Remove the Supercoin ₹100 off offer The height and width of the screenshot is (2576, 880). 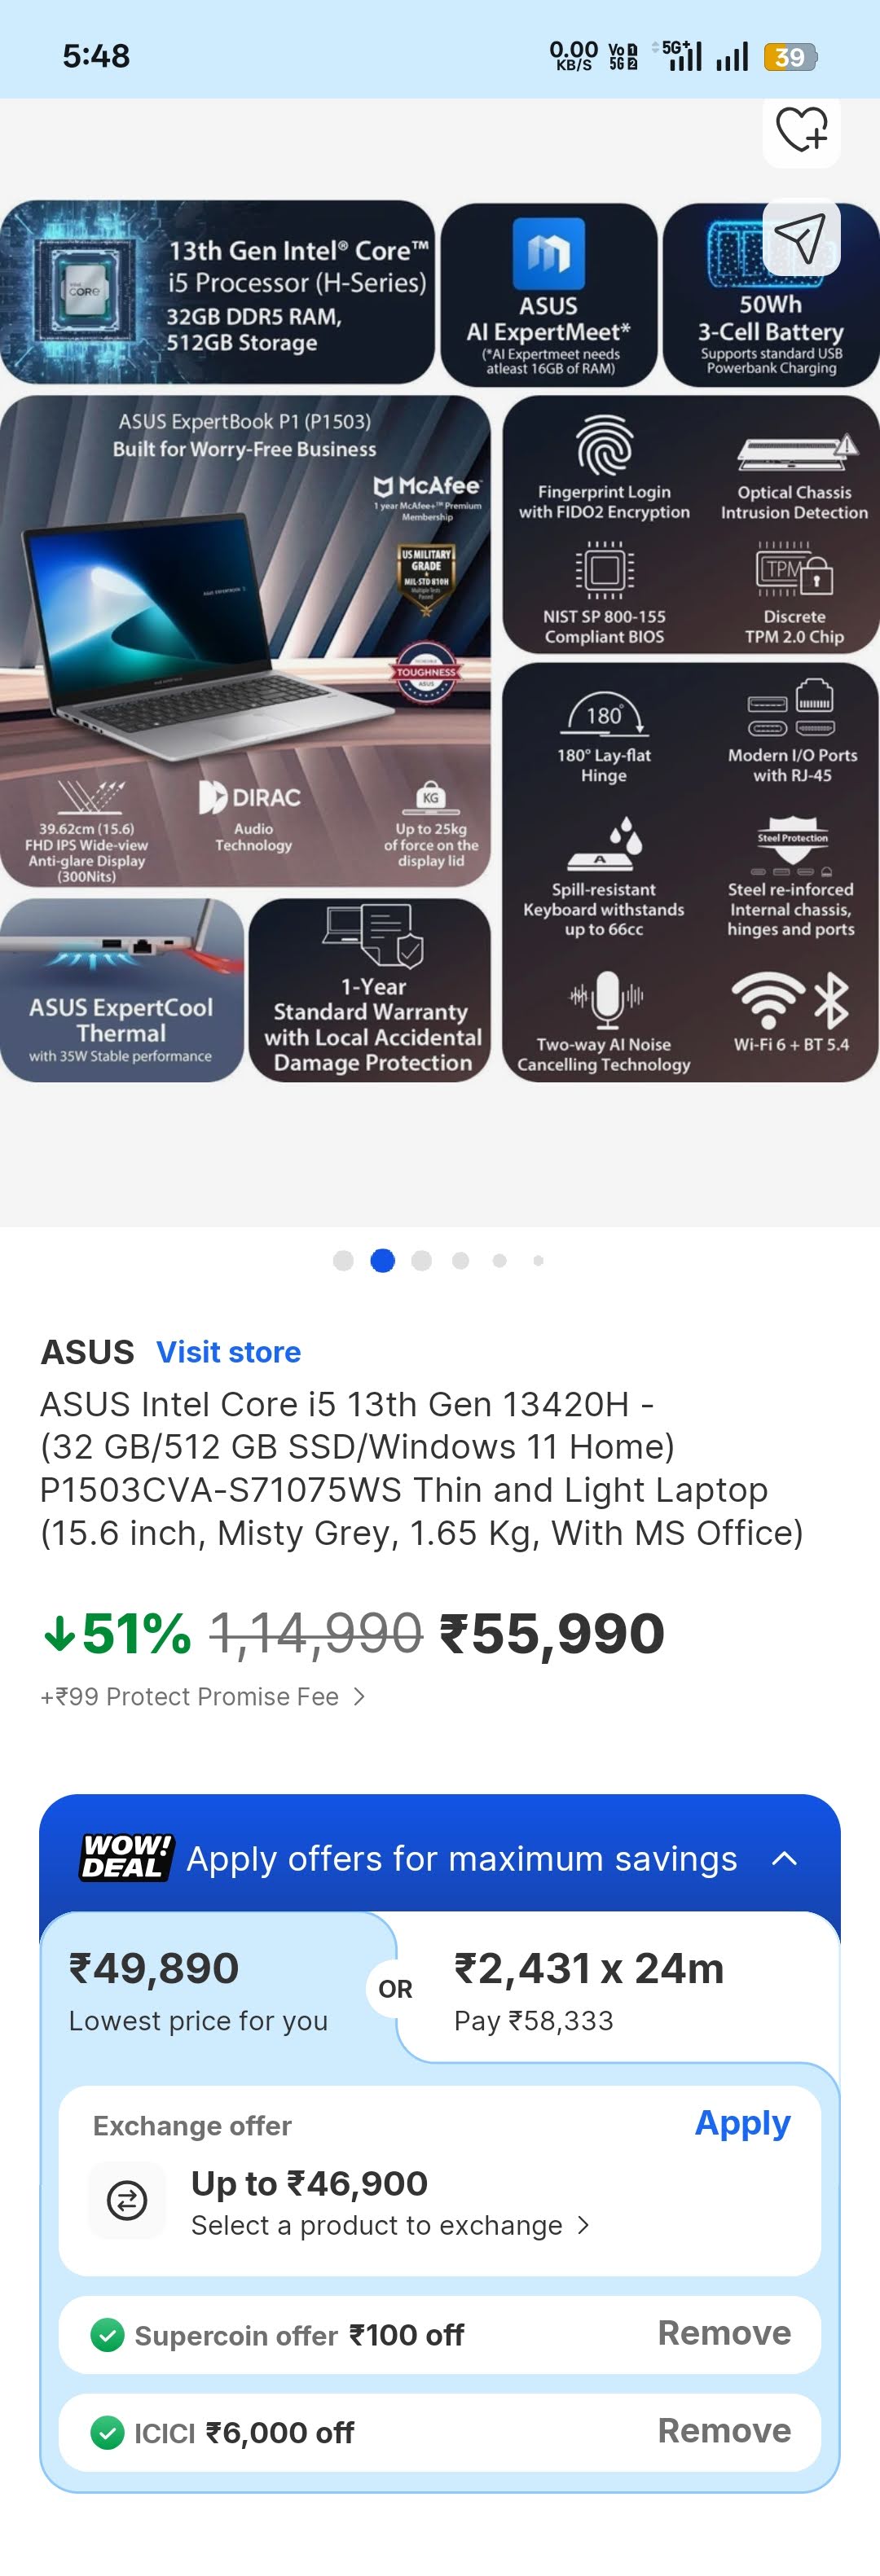(724, 2334)
